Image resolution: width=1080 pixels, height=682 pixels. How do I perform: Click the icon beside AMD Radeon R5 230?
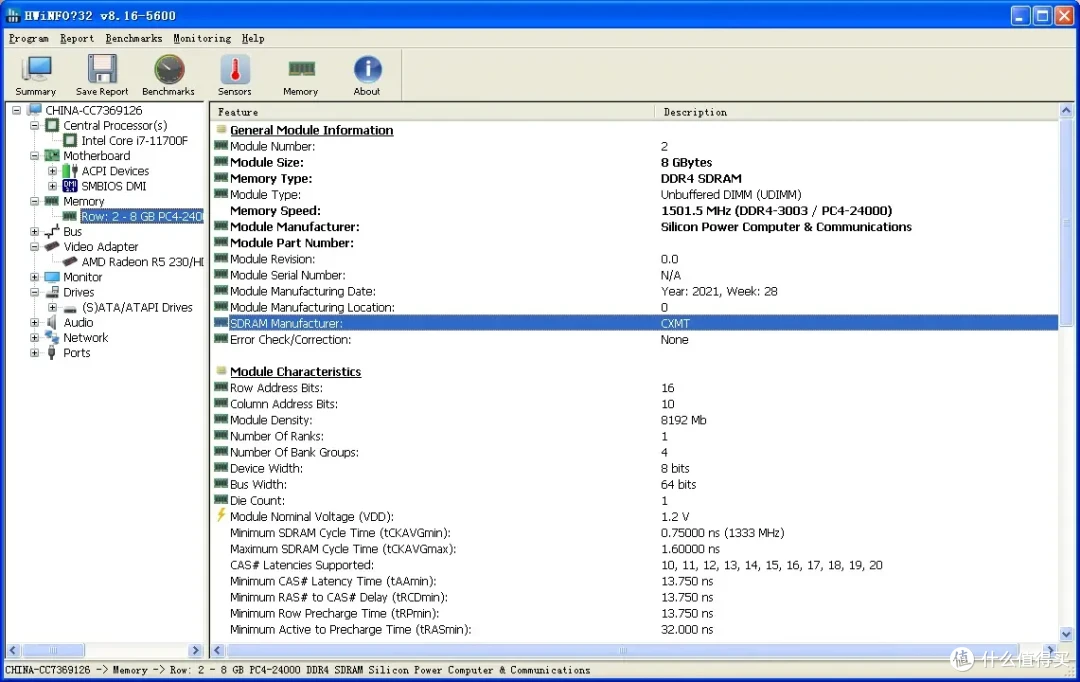(70, 261)
